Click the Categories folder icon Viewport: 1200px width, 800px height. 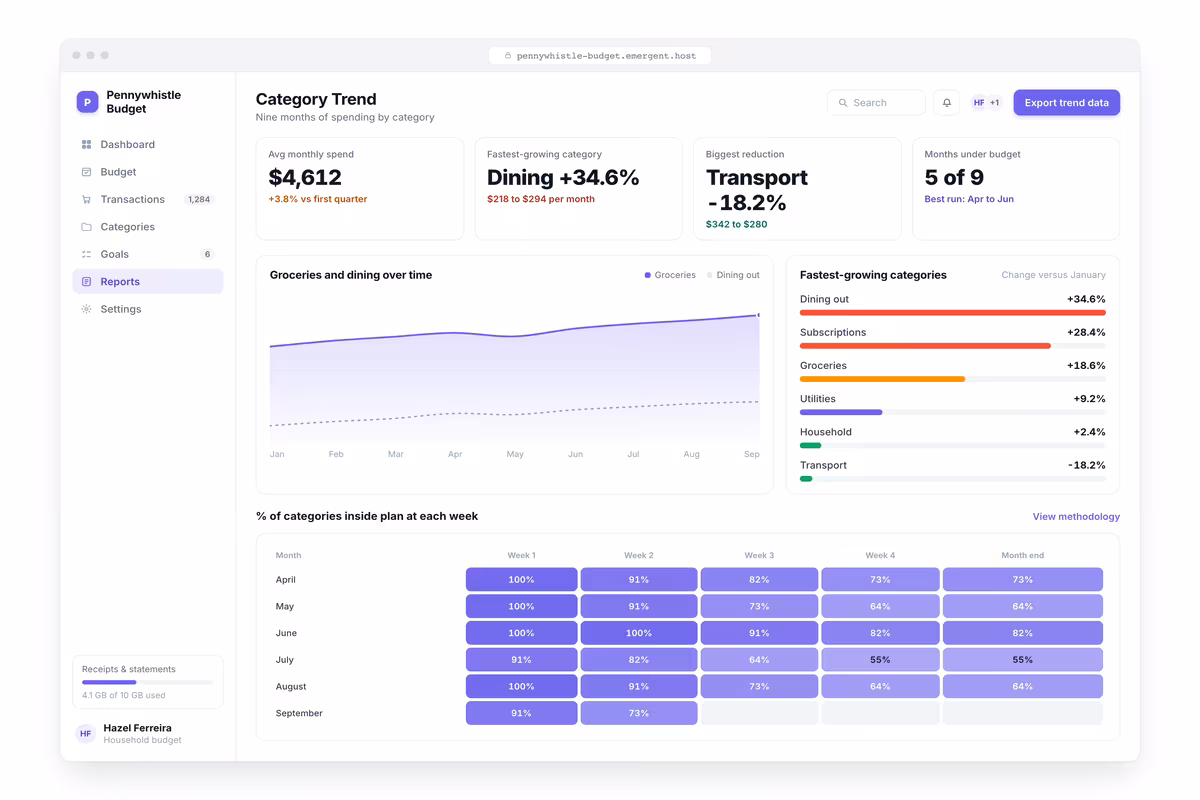(86, 227)
